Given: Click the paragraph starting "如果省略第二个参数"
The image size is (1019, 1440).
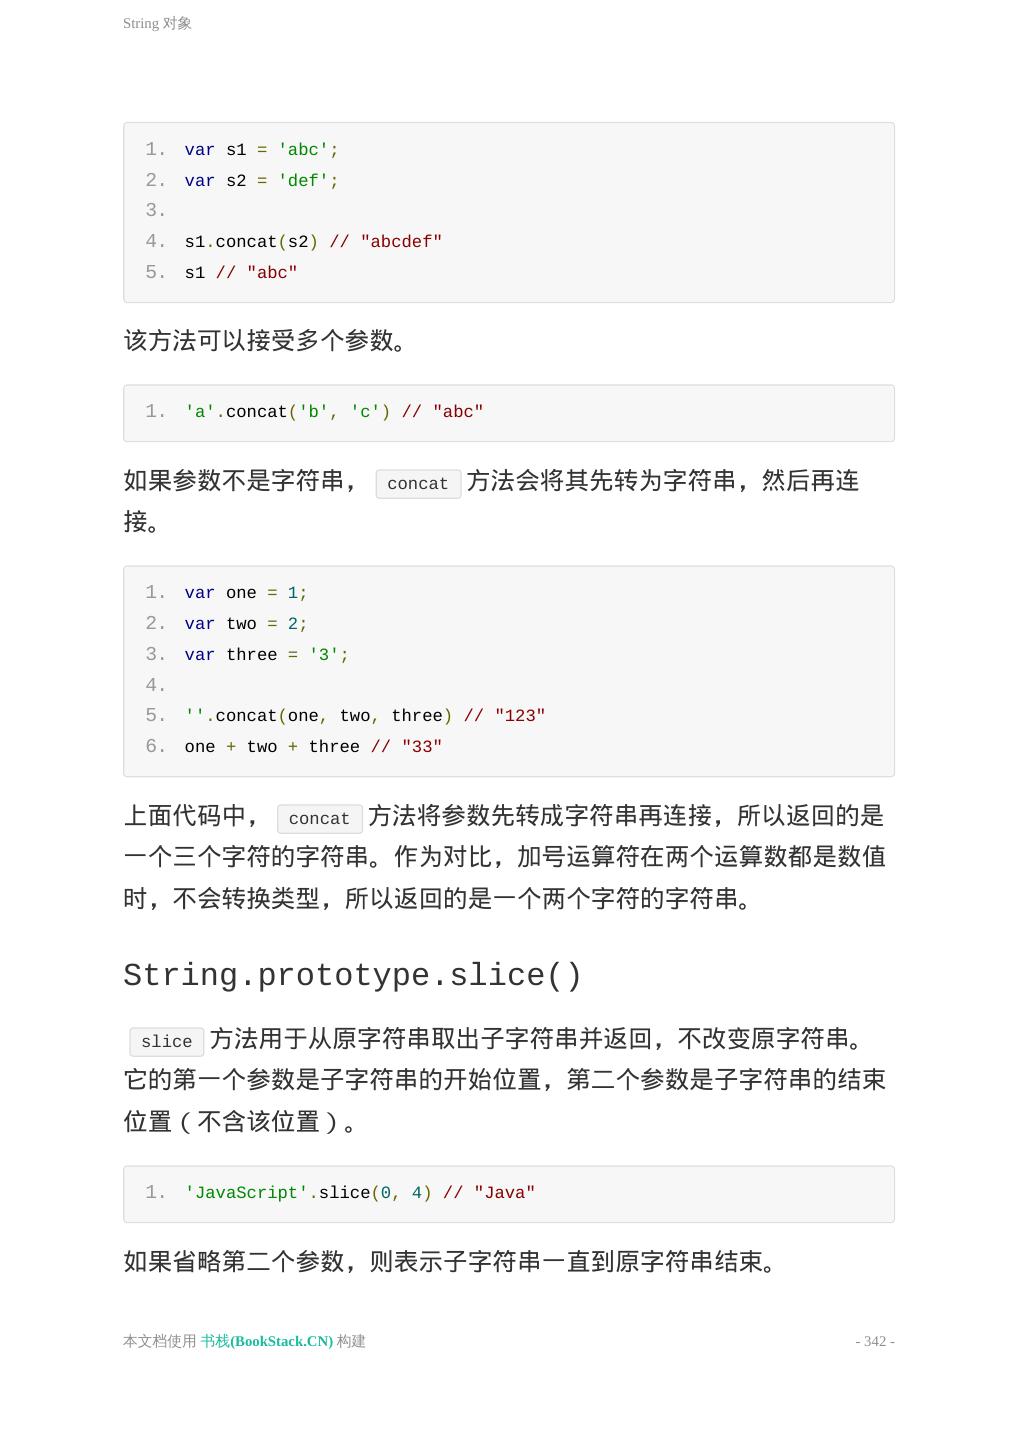Looking at the screenshot, I should pyautogui.click(x=449, y=1261).
